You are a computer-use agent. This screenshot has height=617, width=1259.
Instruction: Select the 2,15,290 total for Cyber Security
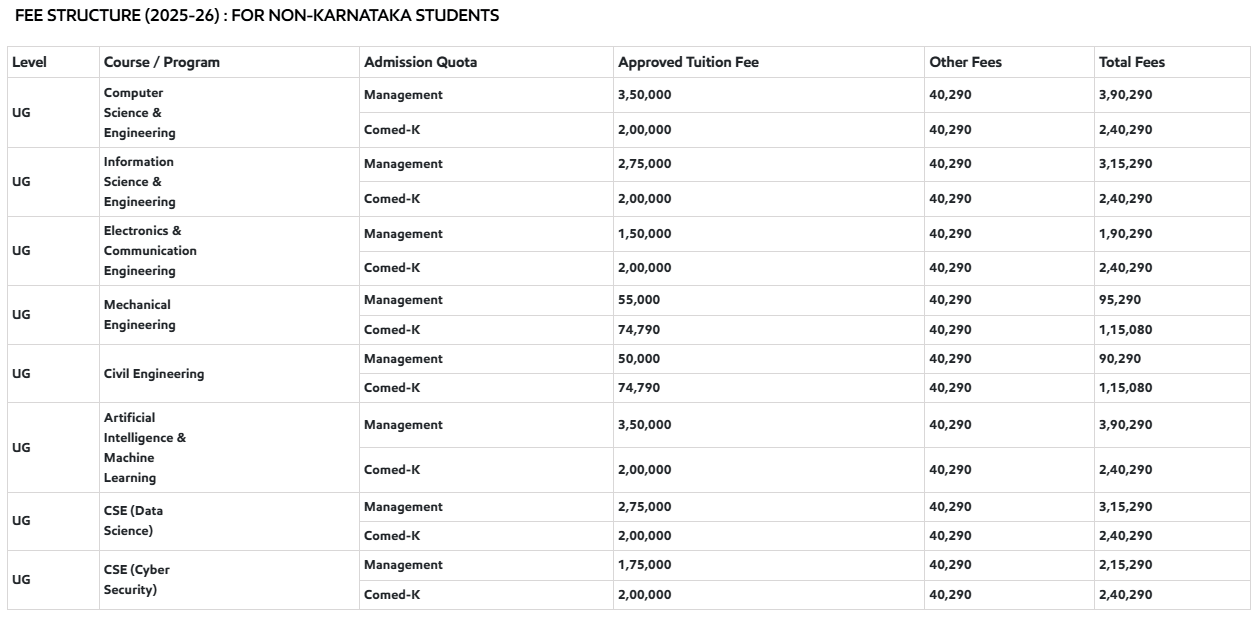coord(1125,565)
